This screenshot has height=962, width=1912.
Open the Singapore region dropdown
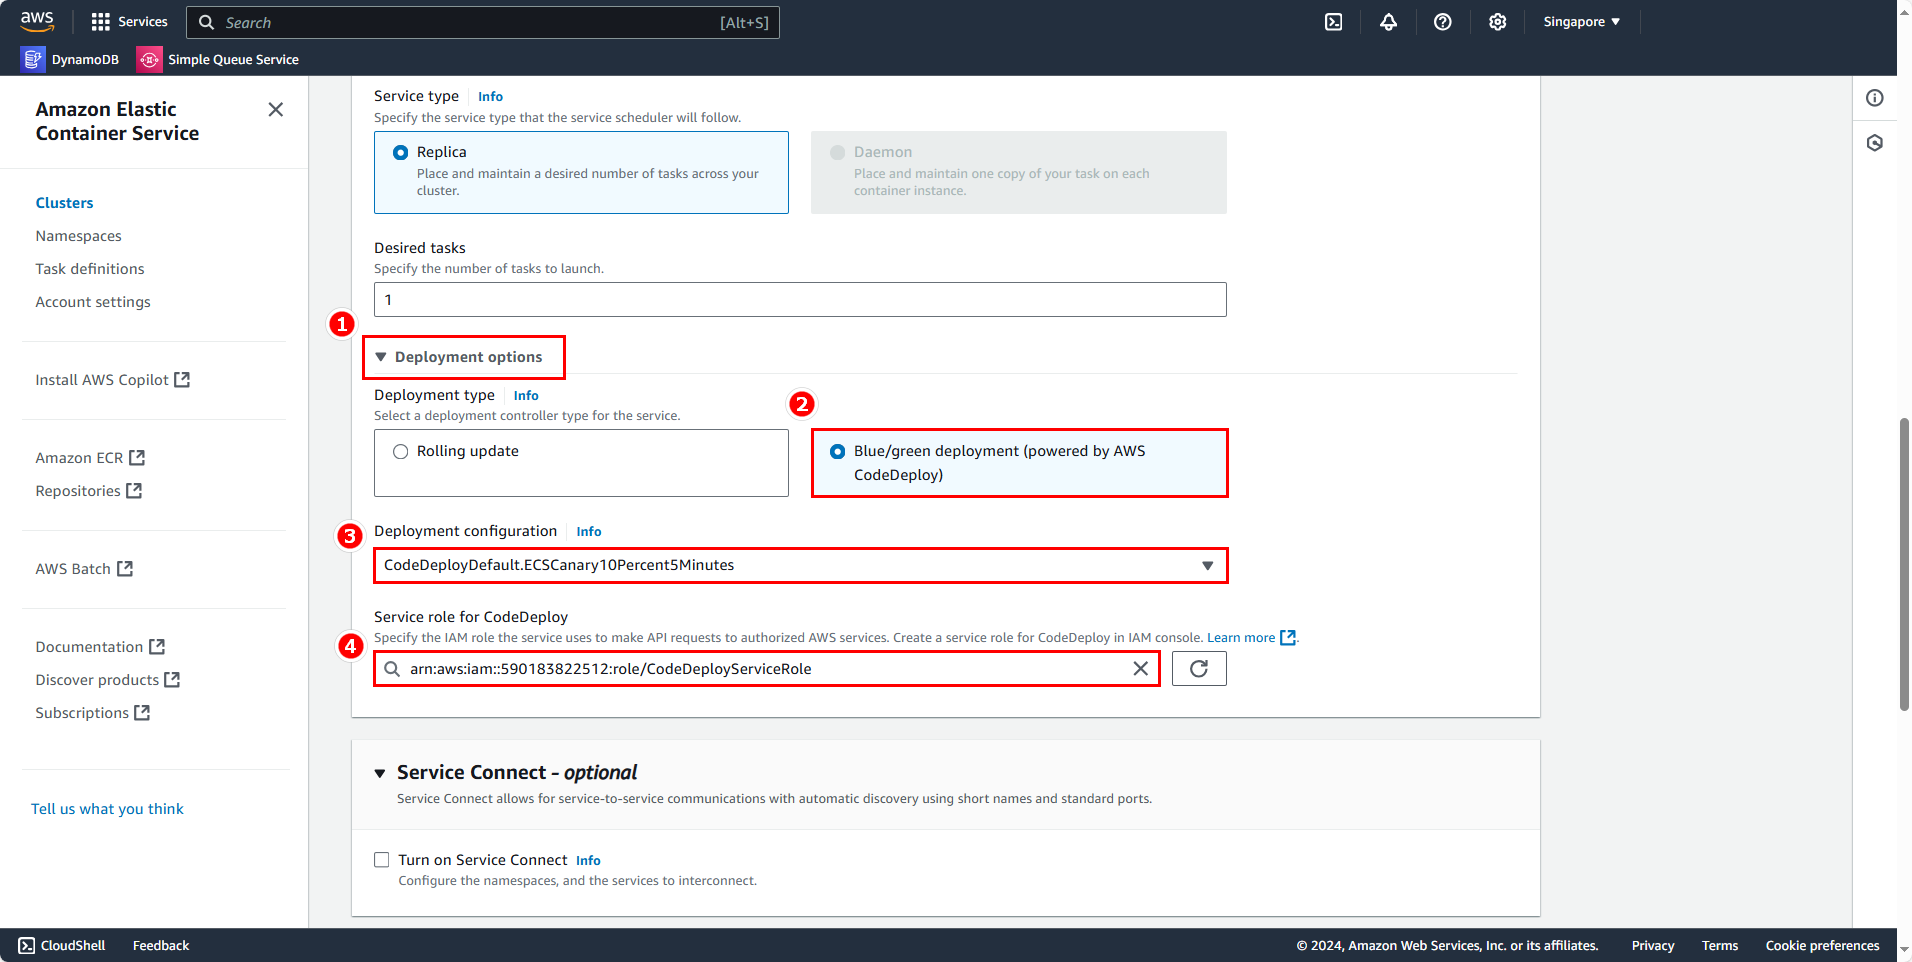click(1581, 22)
